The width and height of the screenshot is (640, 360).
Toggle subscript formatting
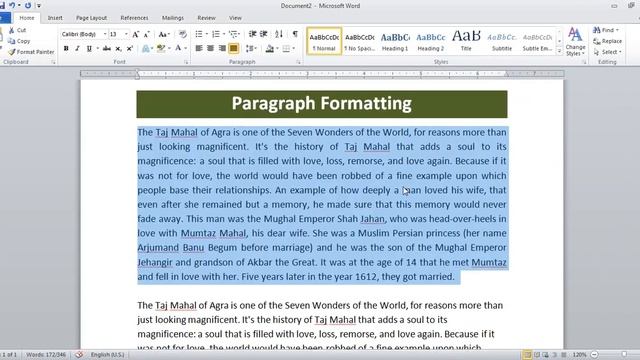(118, 49)
